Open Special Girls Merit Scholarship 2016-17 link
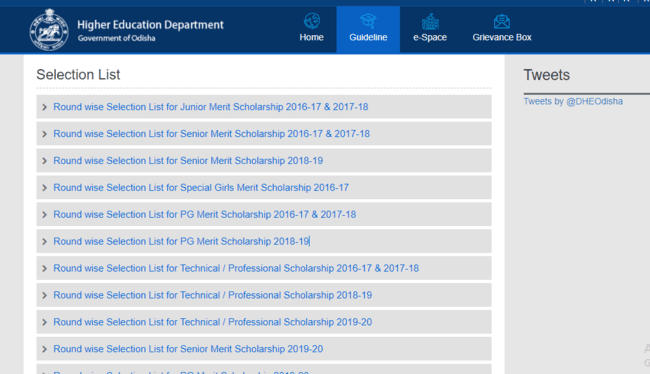This screenshot has width=650, height=374. [201, 188]
